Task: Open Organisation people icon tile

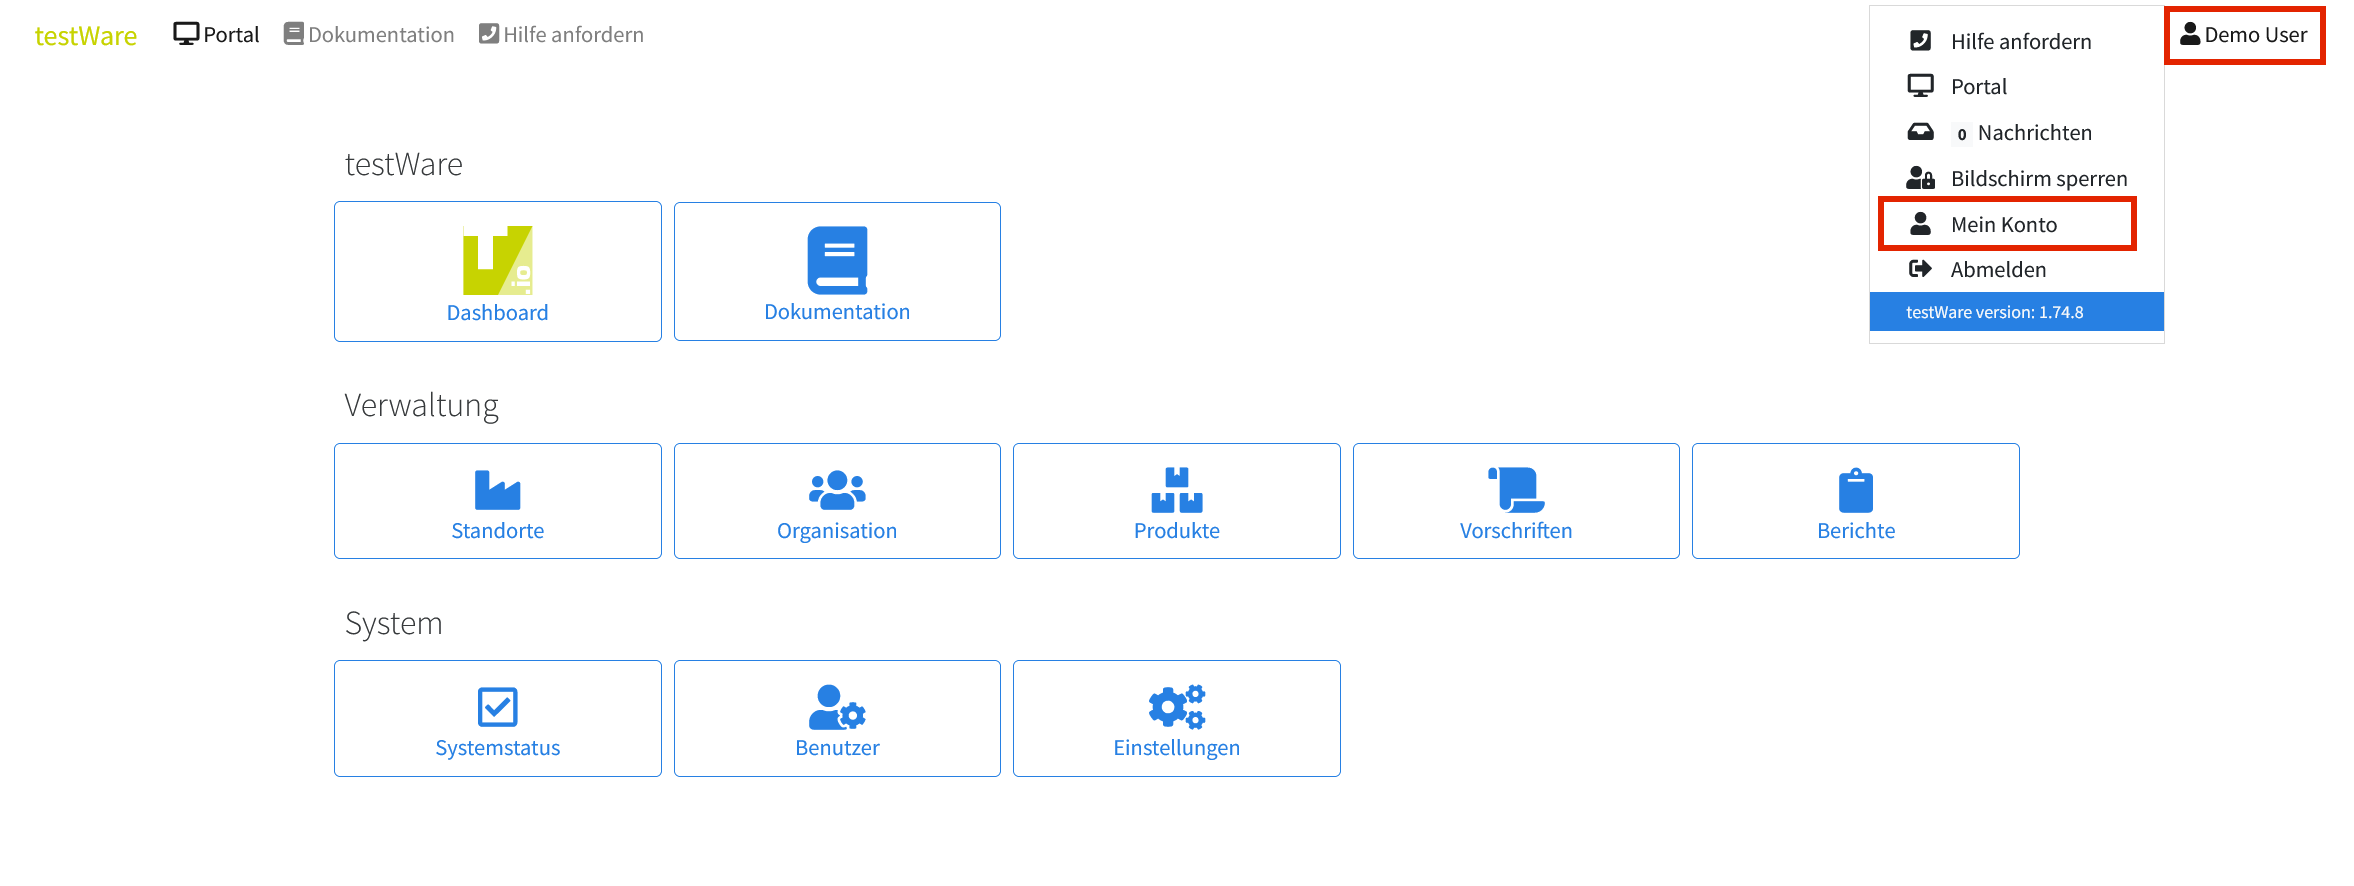Action: click(x=837, y=501)
